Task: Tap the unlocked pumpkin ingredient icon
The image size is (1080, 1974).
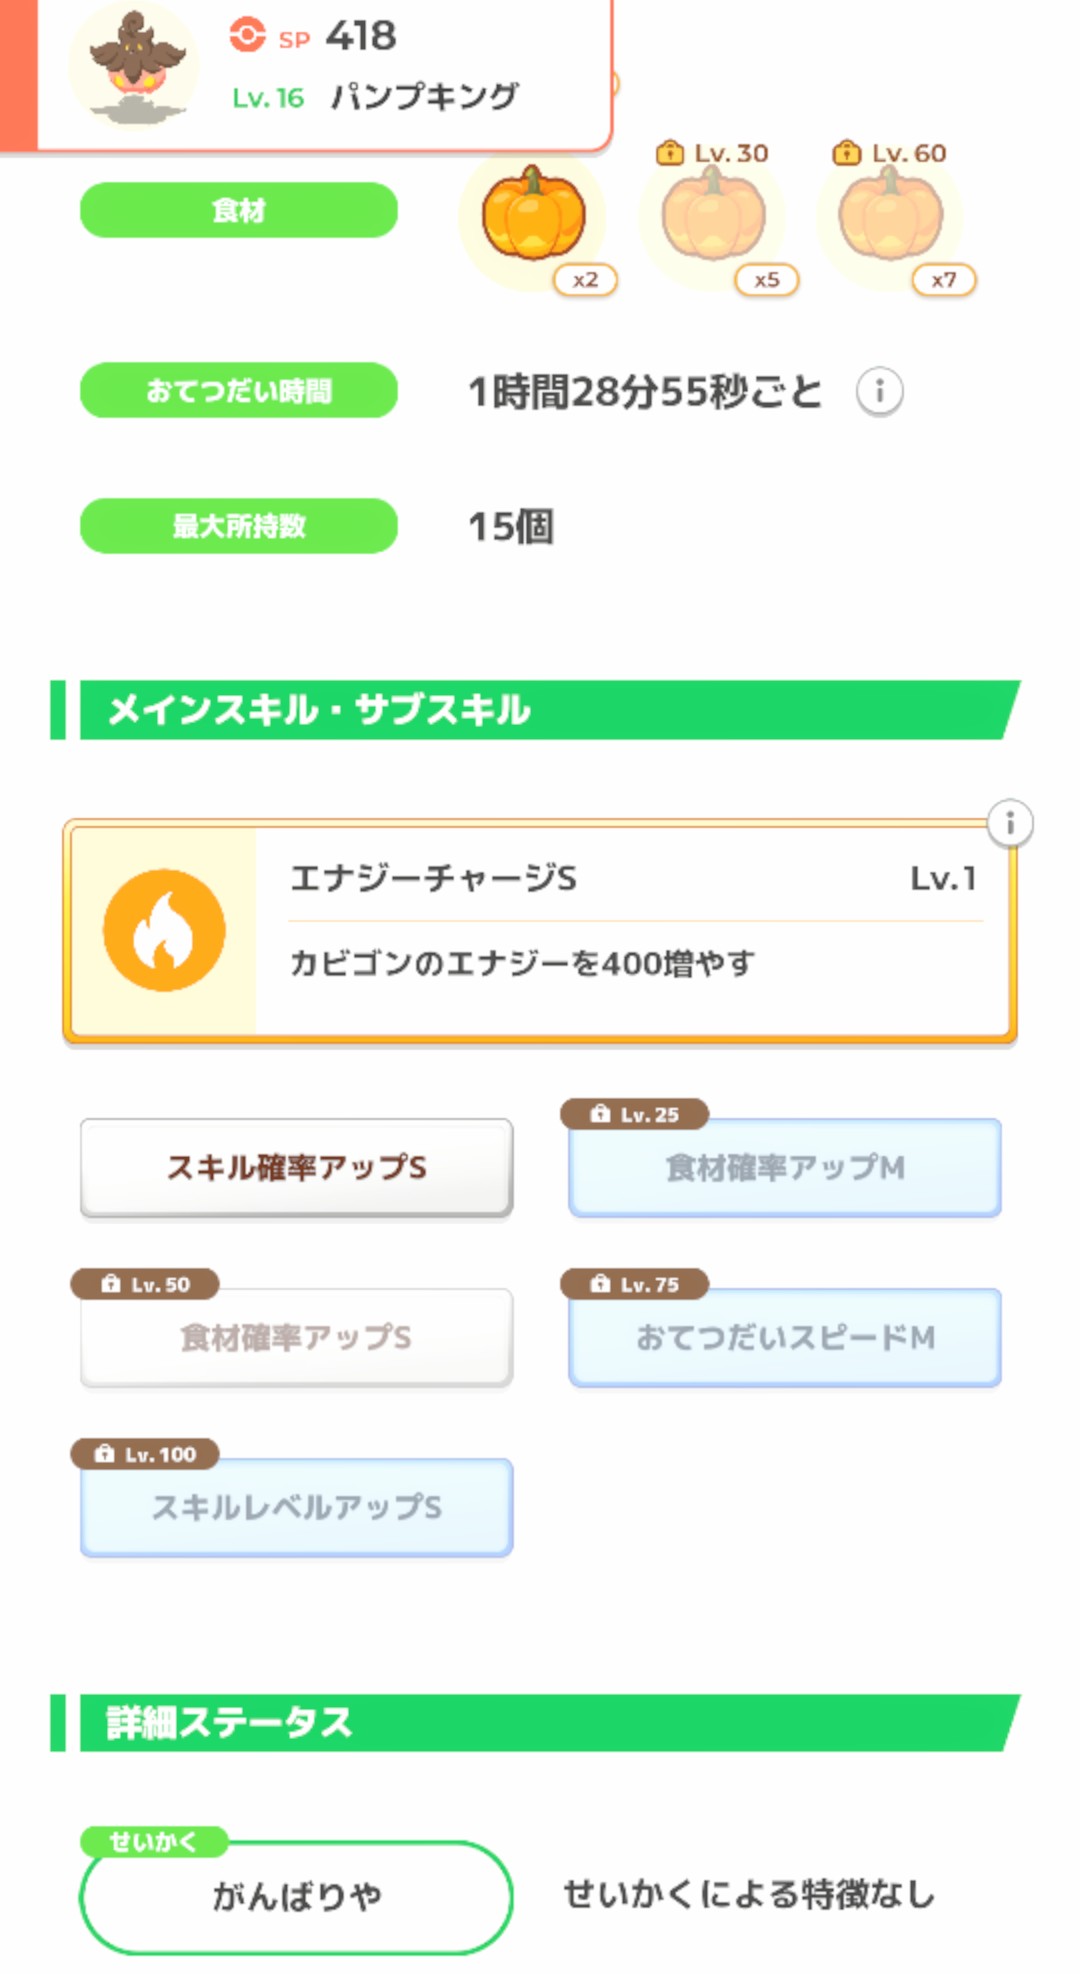Action: tap(533, 216)
